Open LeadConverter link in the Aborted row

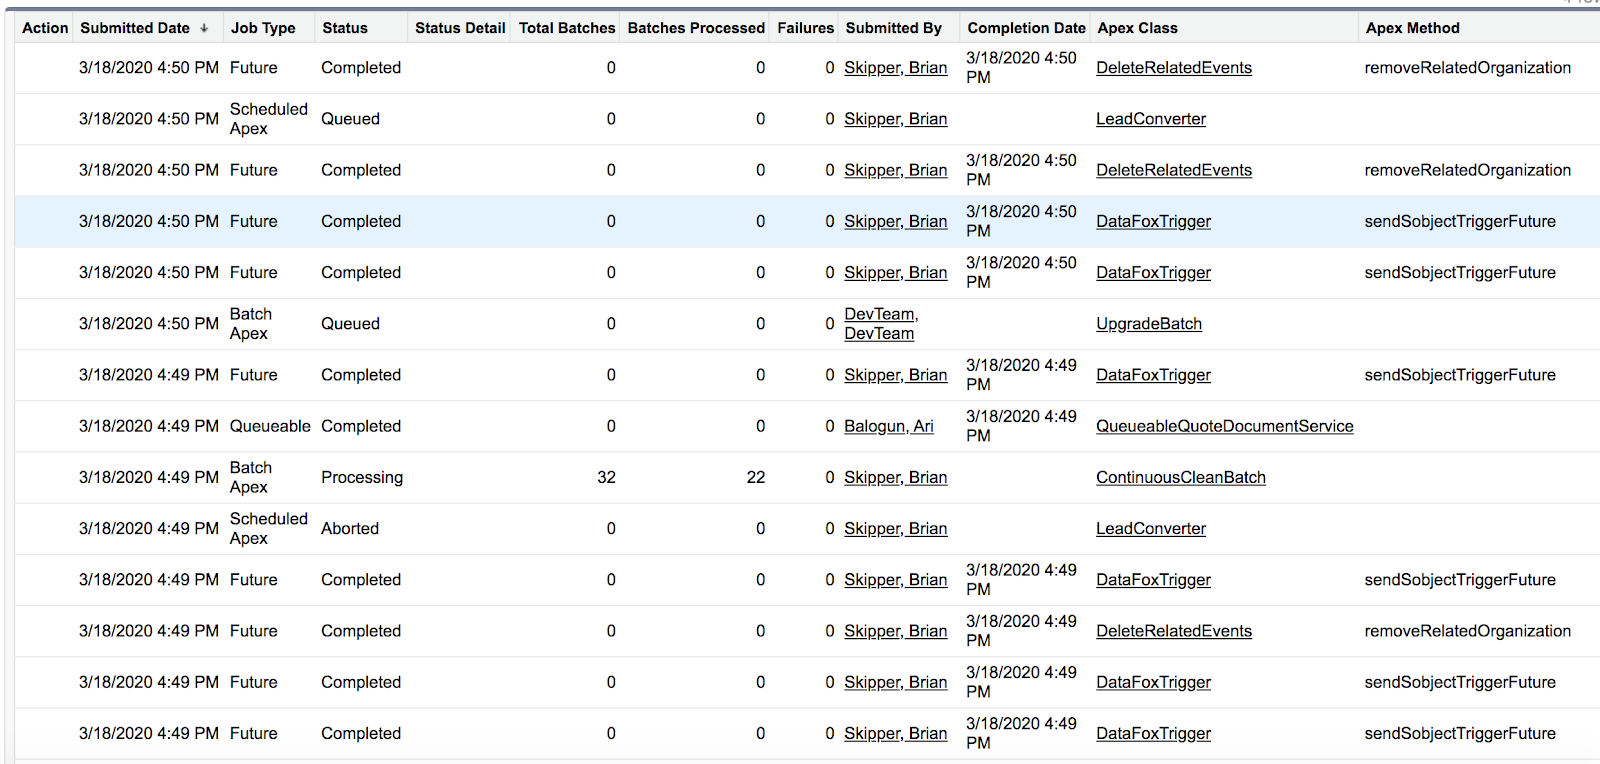tap(1150, 529)
